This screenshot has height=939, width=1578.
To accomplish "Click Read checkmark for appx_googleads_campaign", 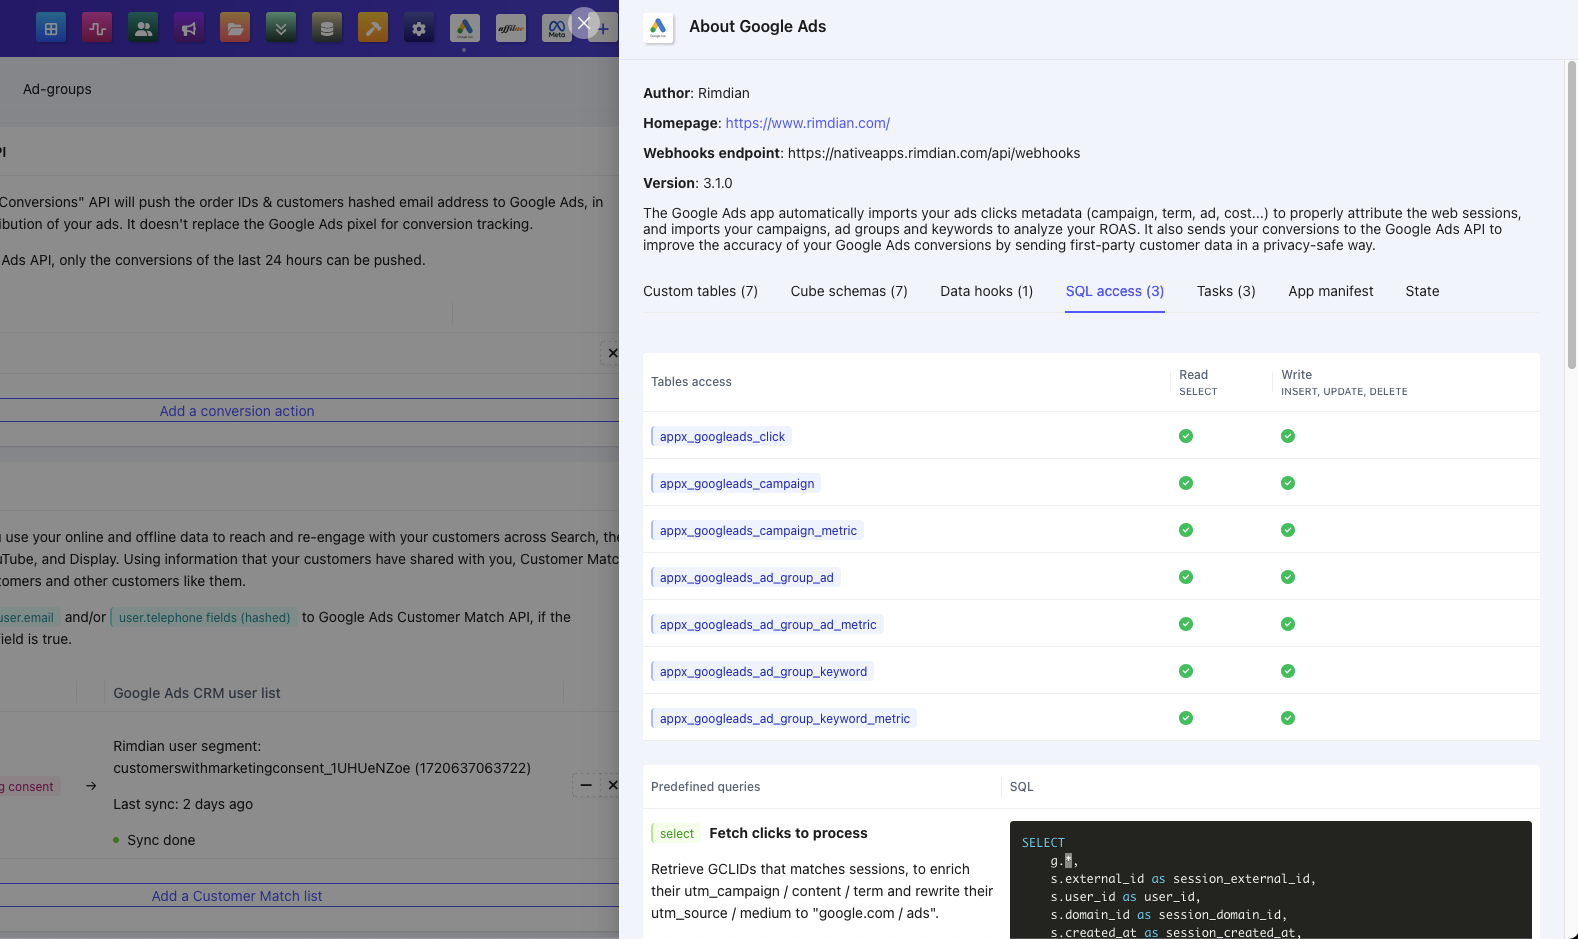I will pos(1186,483).
